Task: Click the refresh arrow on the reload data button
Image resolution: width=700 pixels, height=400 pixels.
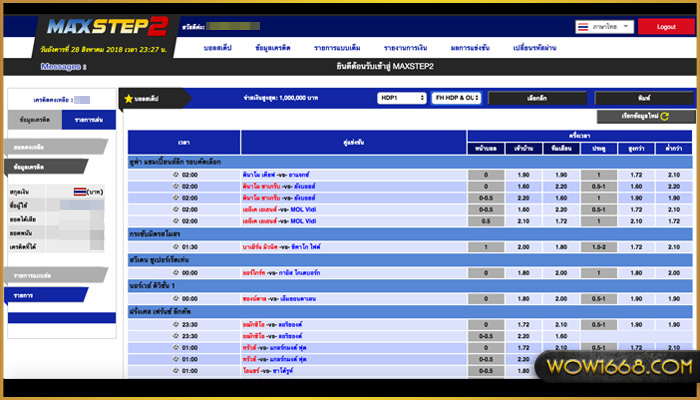Action: click(x=662, y=117)
